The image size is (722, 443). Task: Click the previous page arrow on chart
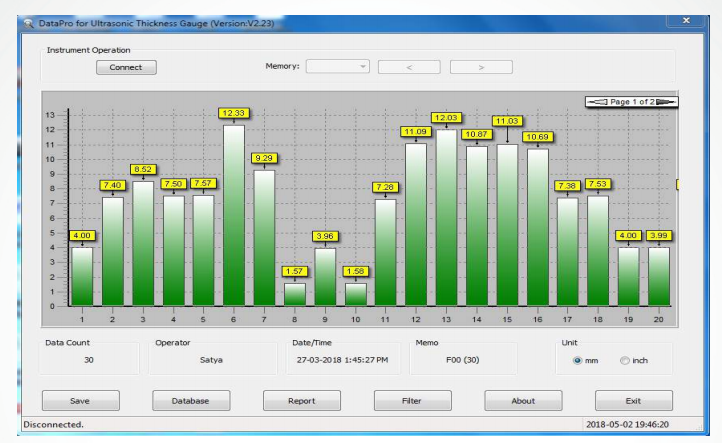click(597, 101)
